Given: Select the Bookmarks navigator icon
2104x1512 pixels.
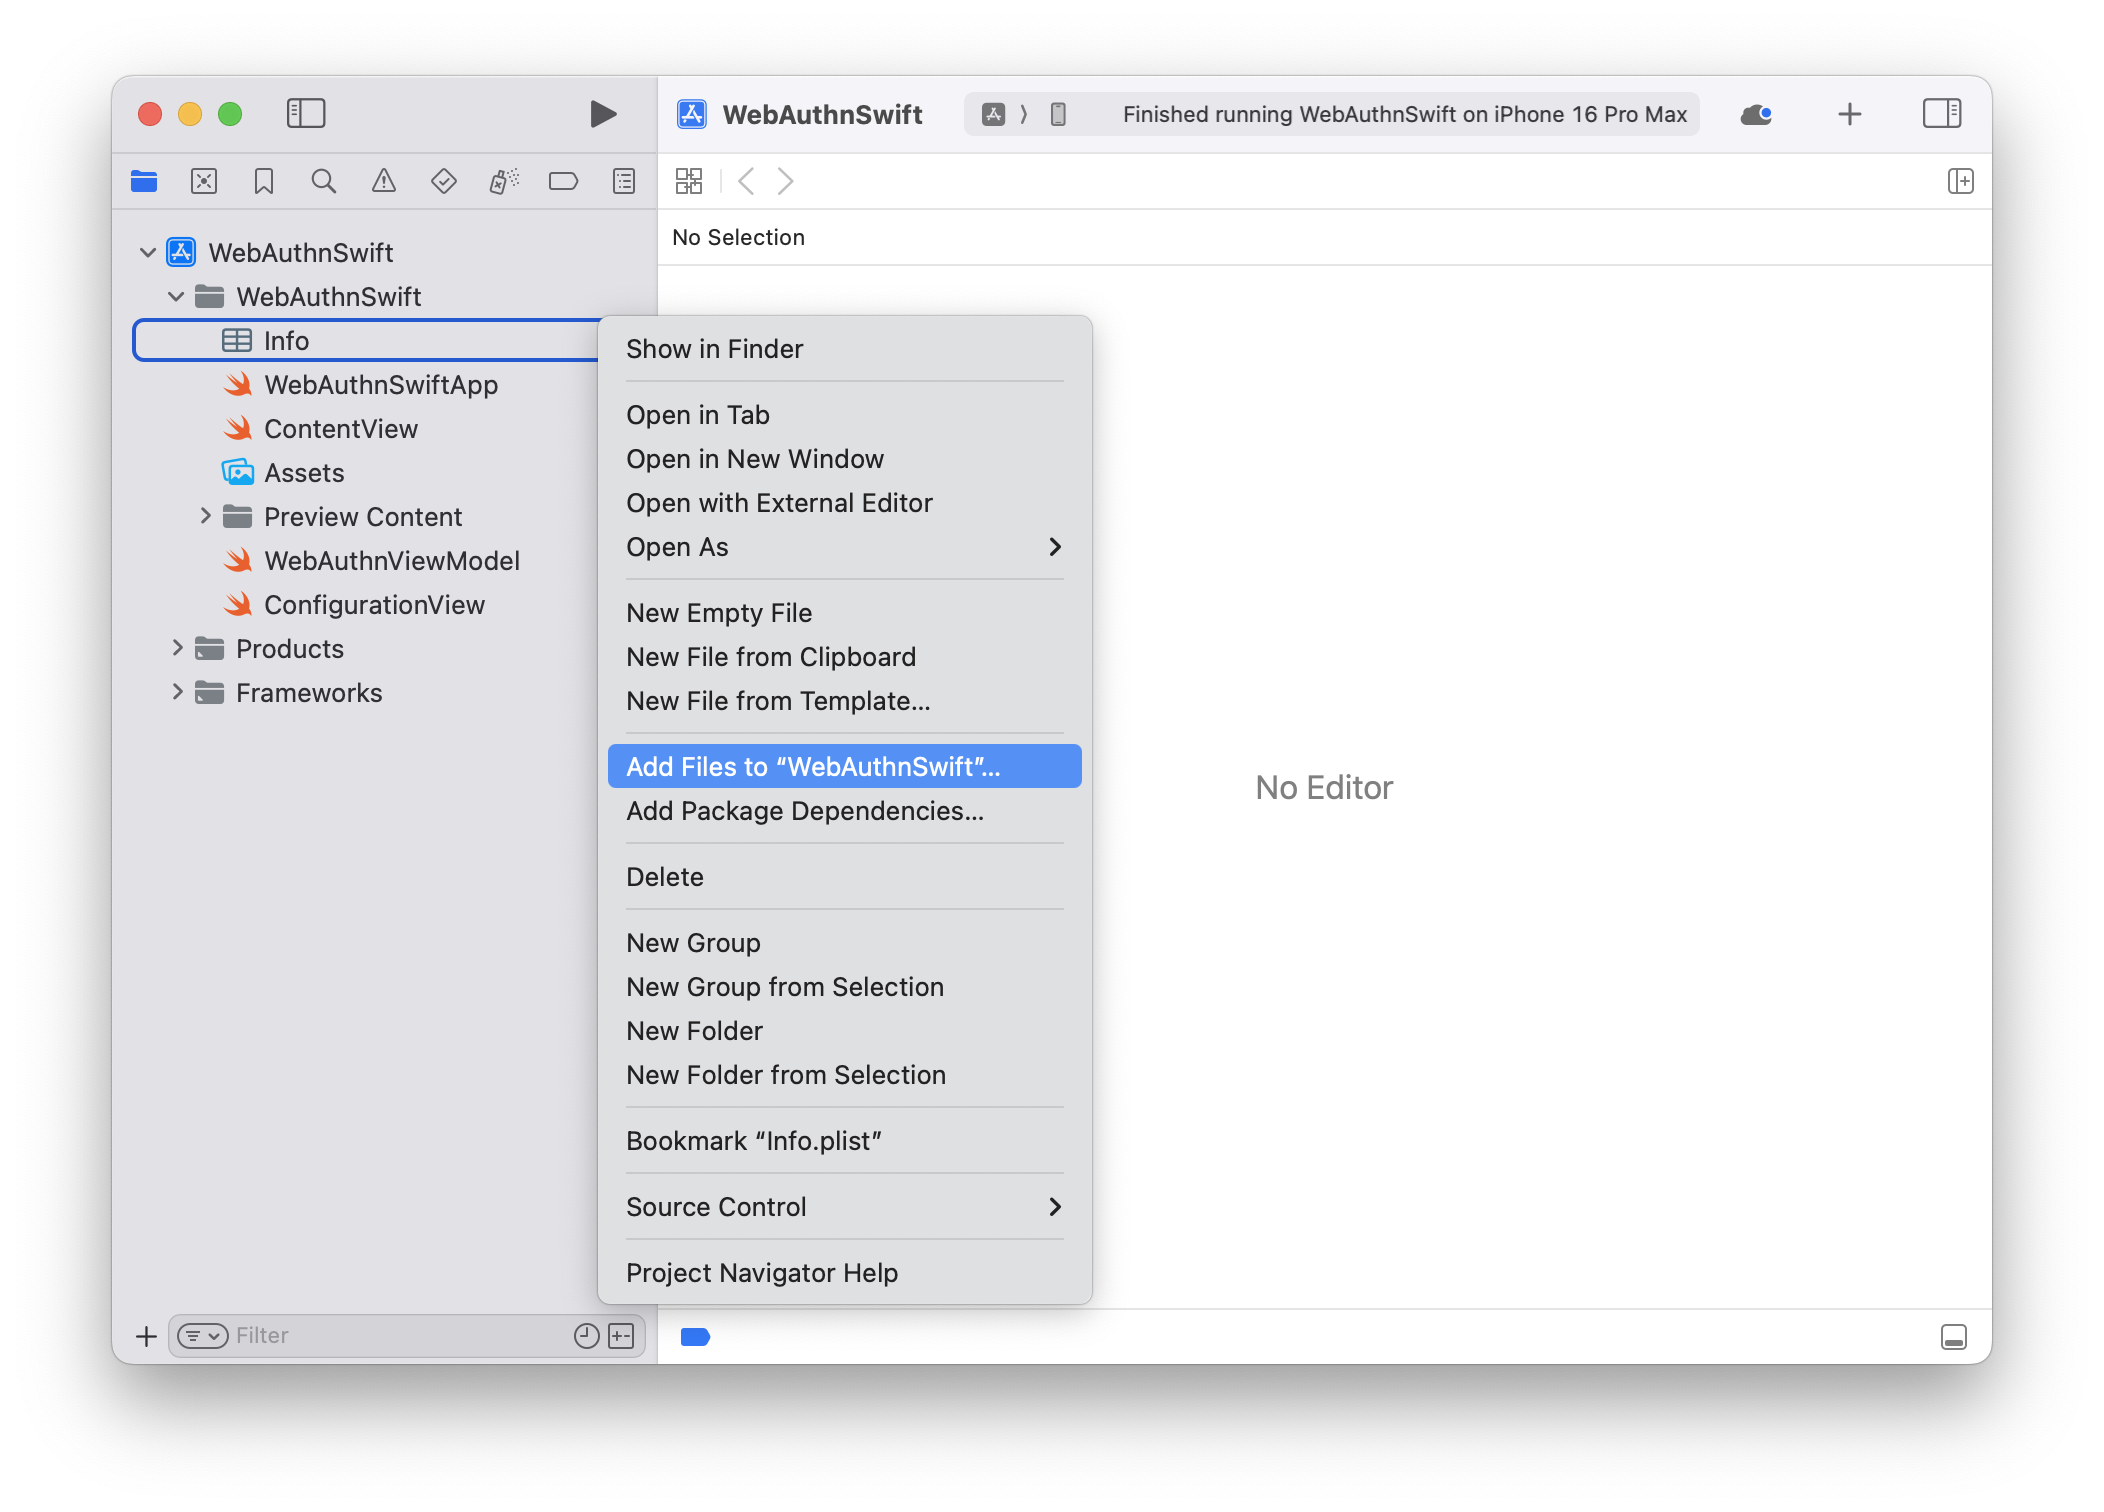Looking at the screenshot, I should (263, 182).
